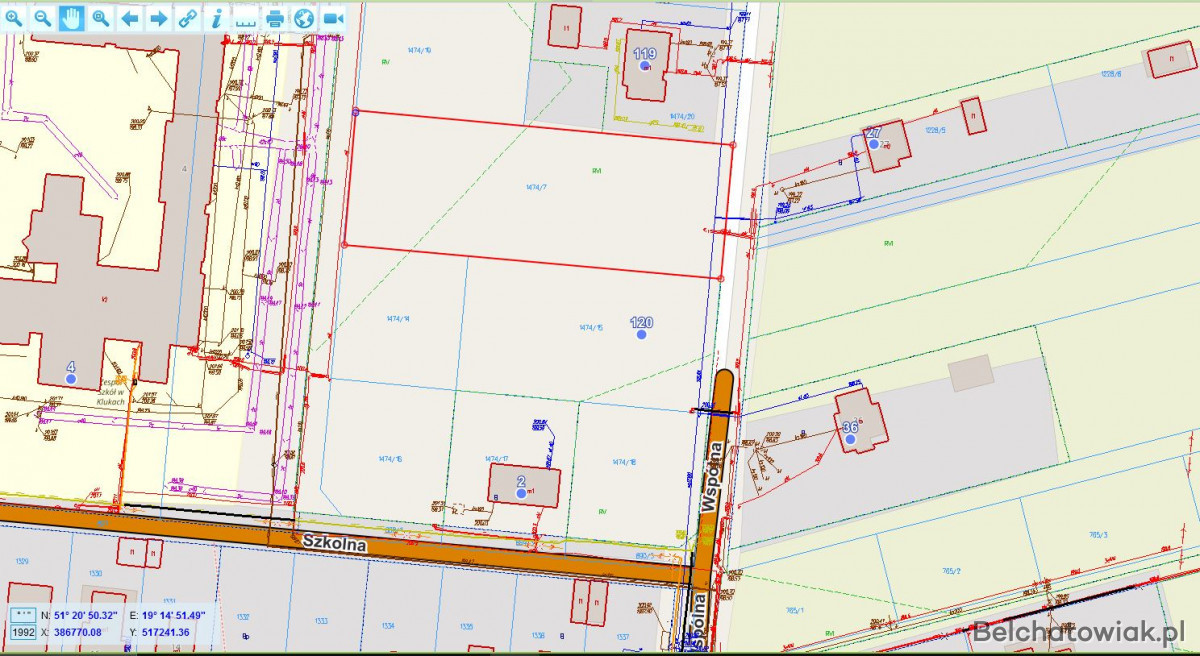Viewport: 1200px width, 656px height.
Task: Open the globe map layers icon
Action: 304,18
